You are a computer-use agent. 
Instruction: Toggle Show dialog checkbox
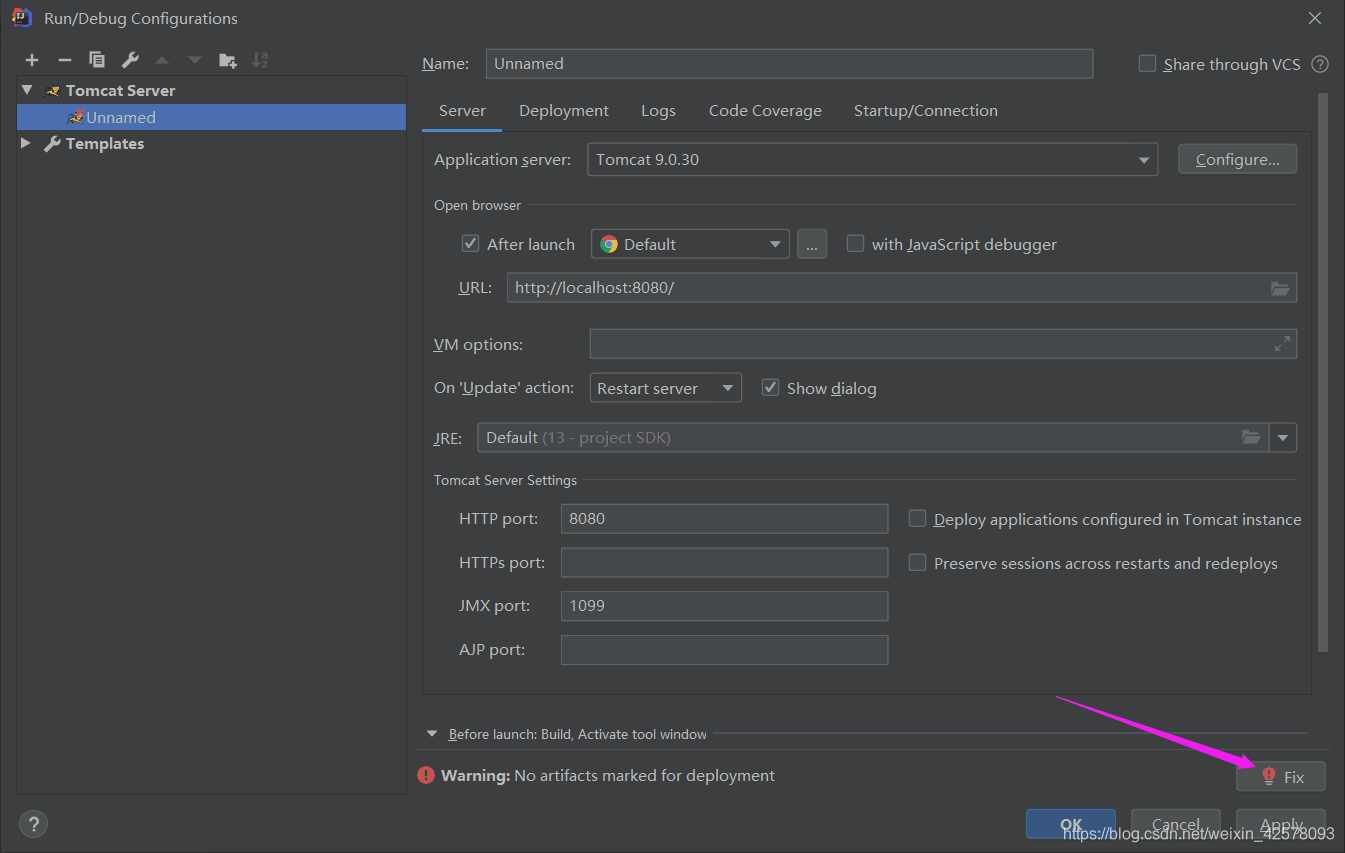[x=770, y=388]
